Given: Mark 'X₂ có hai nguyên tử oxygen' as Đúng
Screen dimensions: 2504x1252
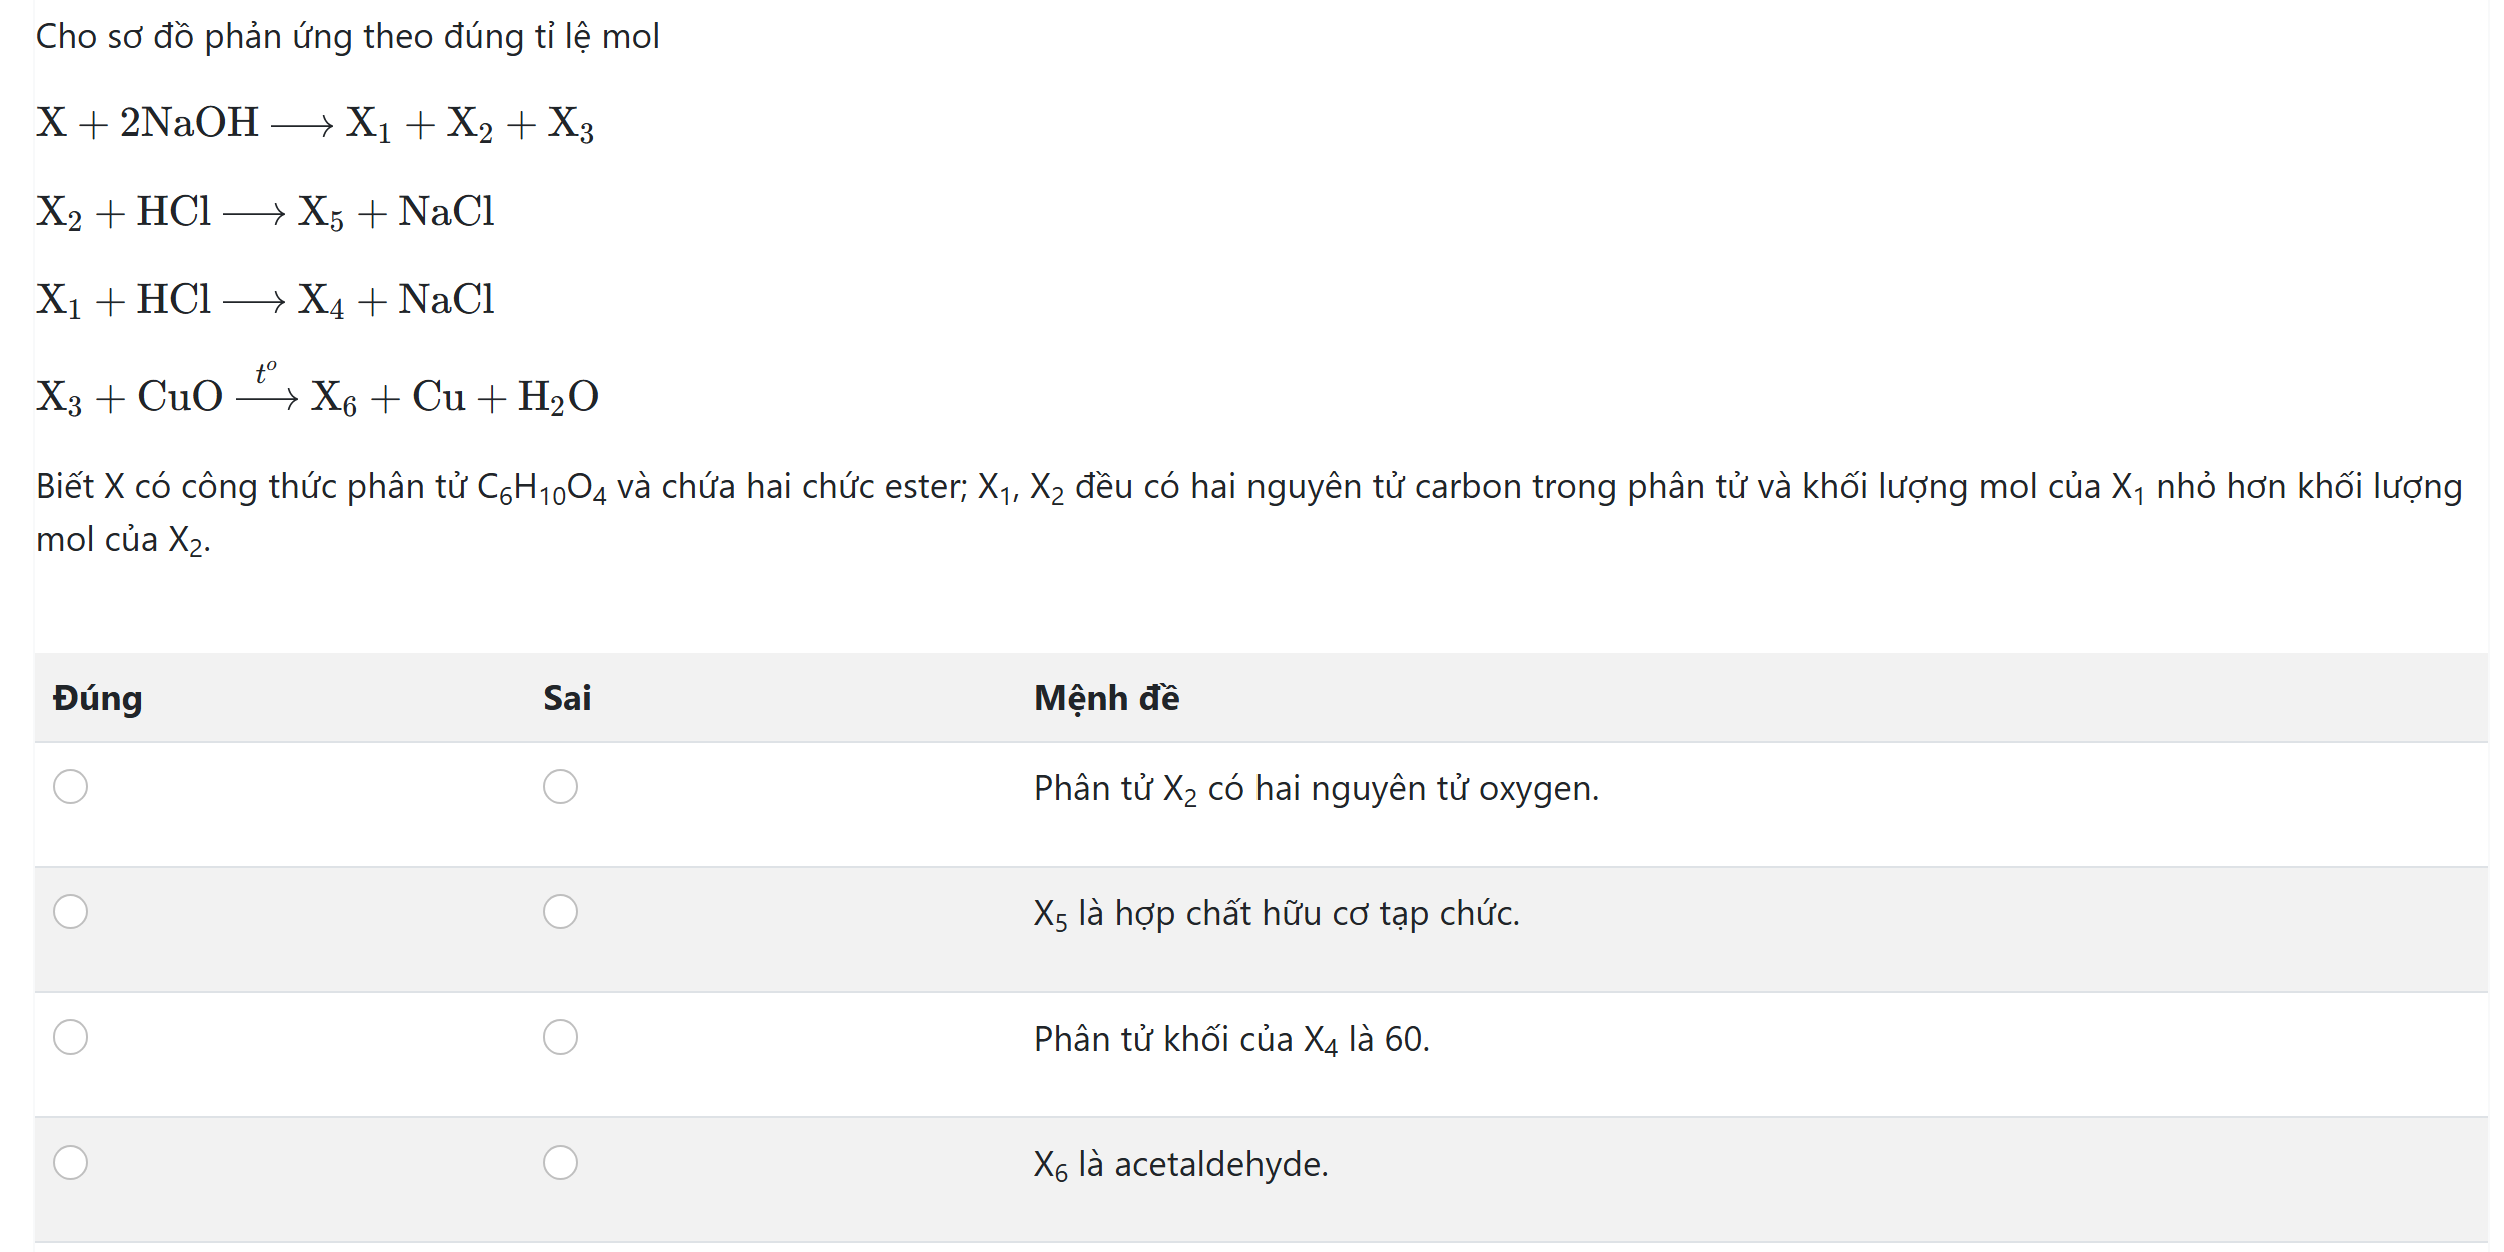Looking at the screenshot, I should click(x=70, y=787).
